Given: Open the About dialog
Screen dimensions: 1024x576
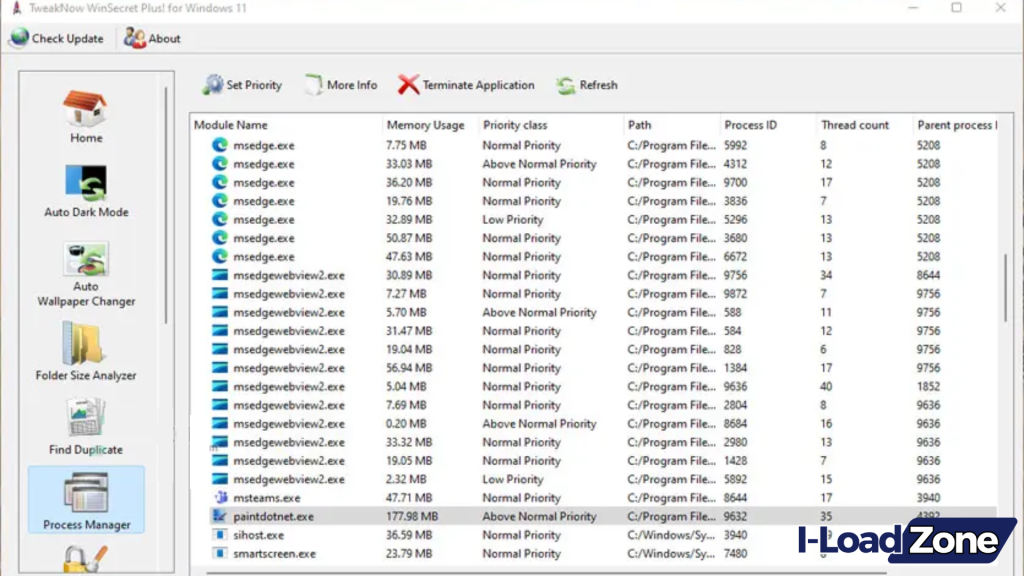Looking at the screenshot, I should pyautogui.click(x=152, y=39).
